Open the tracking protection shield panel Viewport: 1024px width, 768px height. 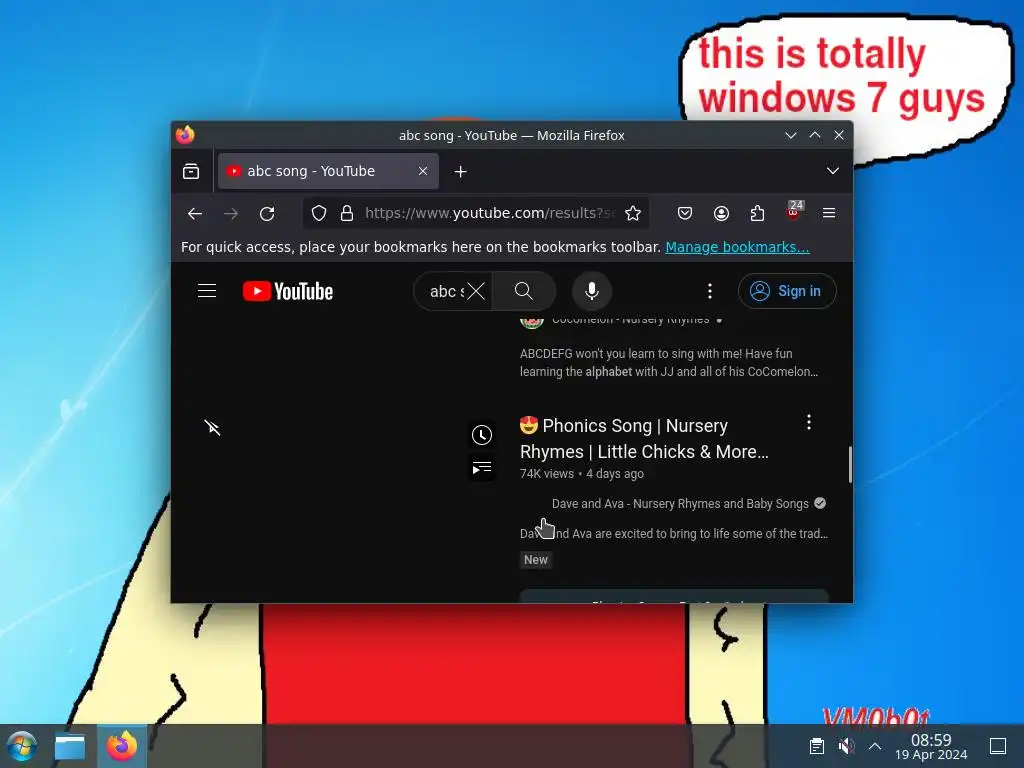click(319, 214)
